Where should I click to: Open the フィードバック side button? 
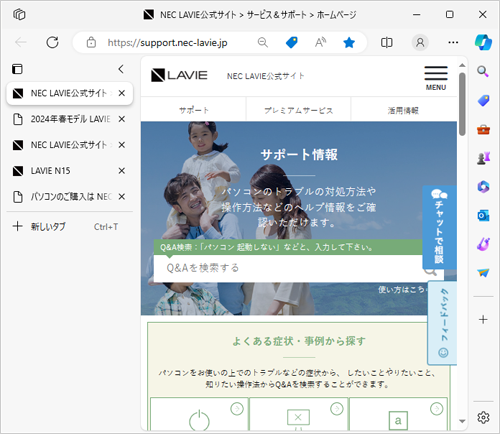tap(442, 323)
